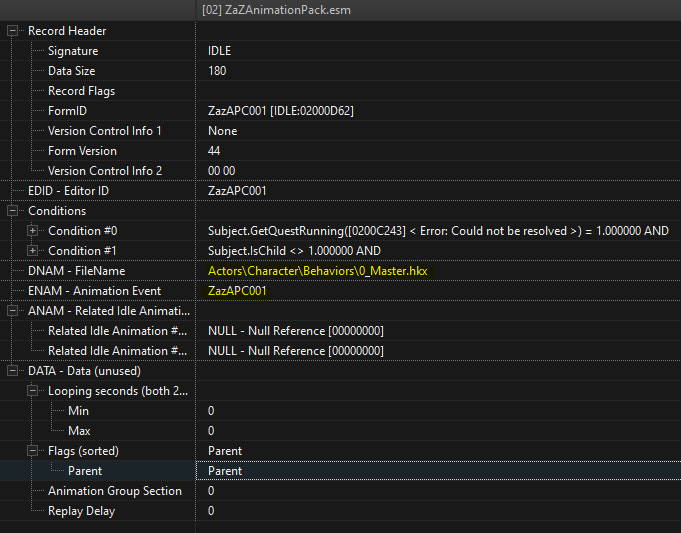
Task: Click second NULL - Null Reference value
Action: pyautogui.click(x=296, y=351)
